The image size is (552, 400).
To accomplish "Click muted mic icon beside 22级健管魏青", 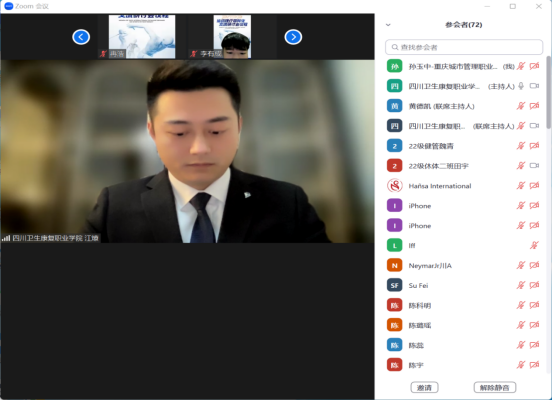I will click(521, 146).
